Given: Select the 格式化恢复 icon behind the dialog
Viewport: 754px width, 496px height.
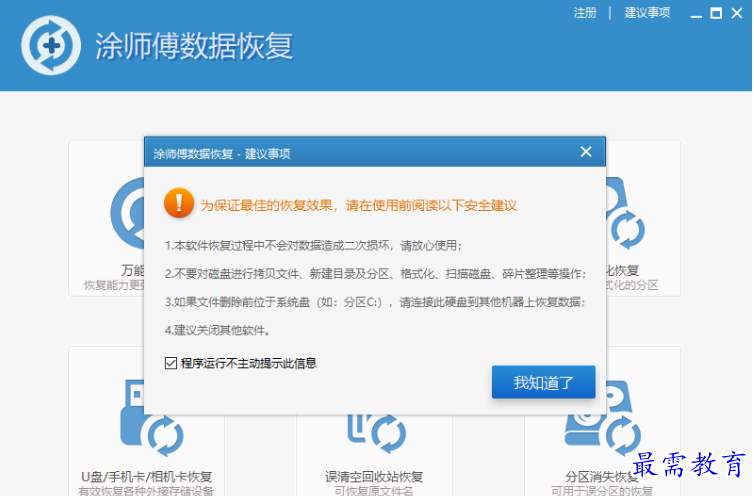Looking at the screenshot, I should tap(625, 213).
